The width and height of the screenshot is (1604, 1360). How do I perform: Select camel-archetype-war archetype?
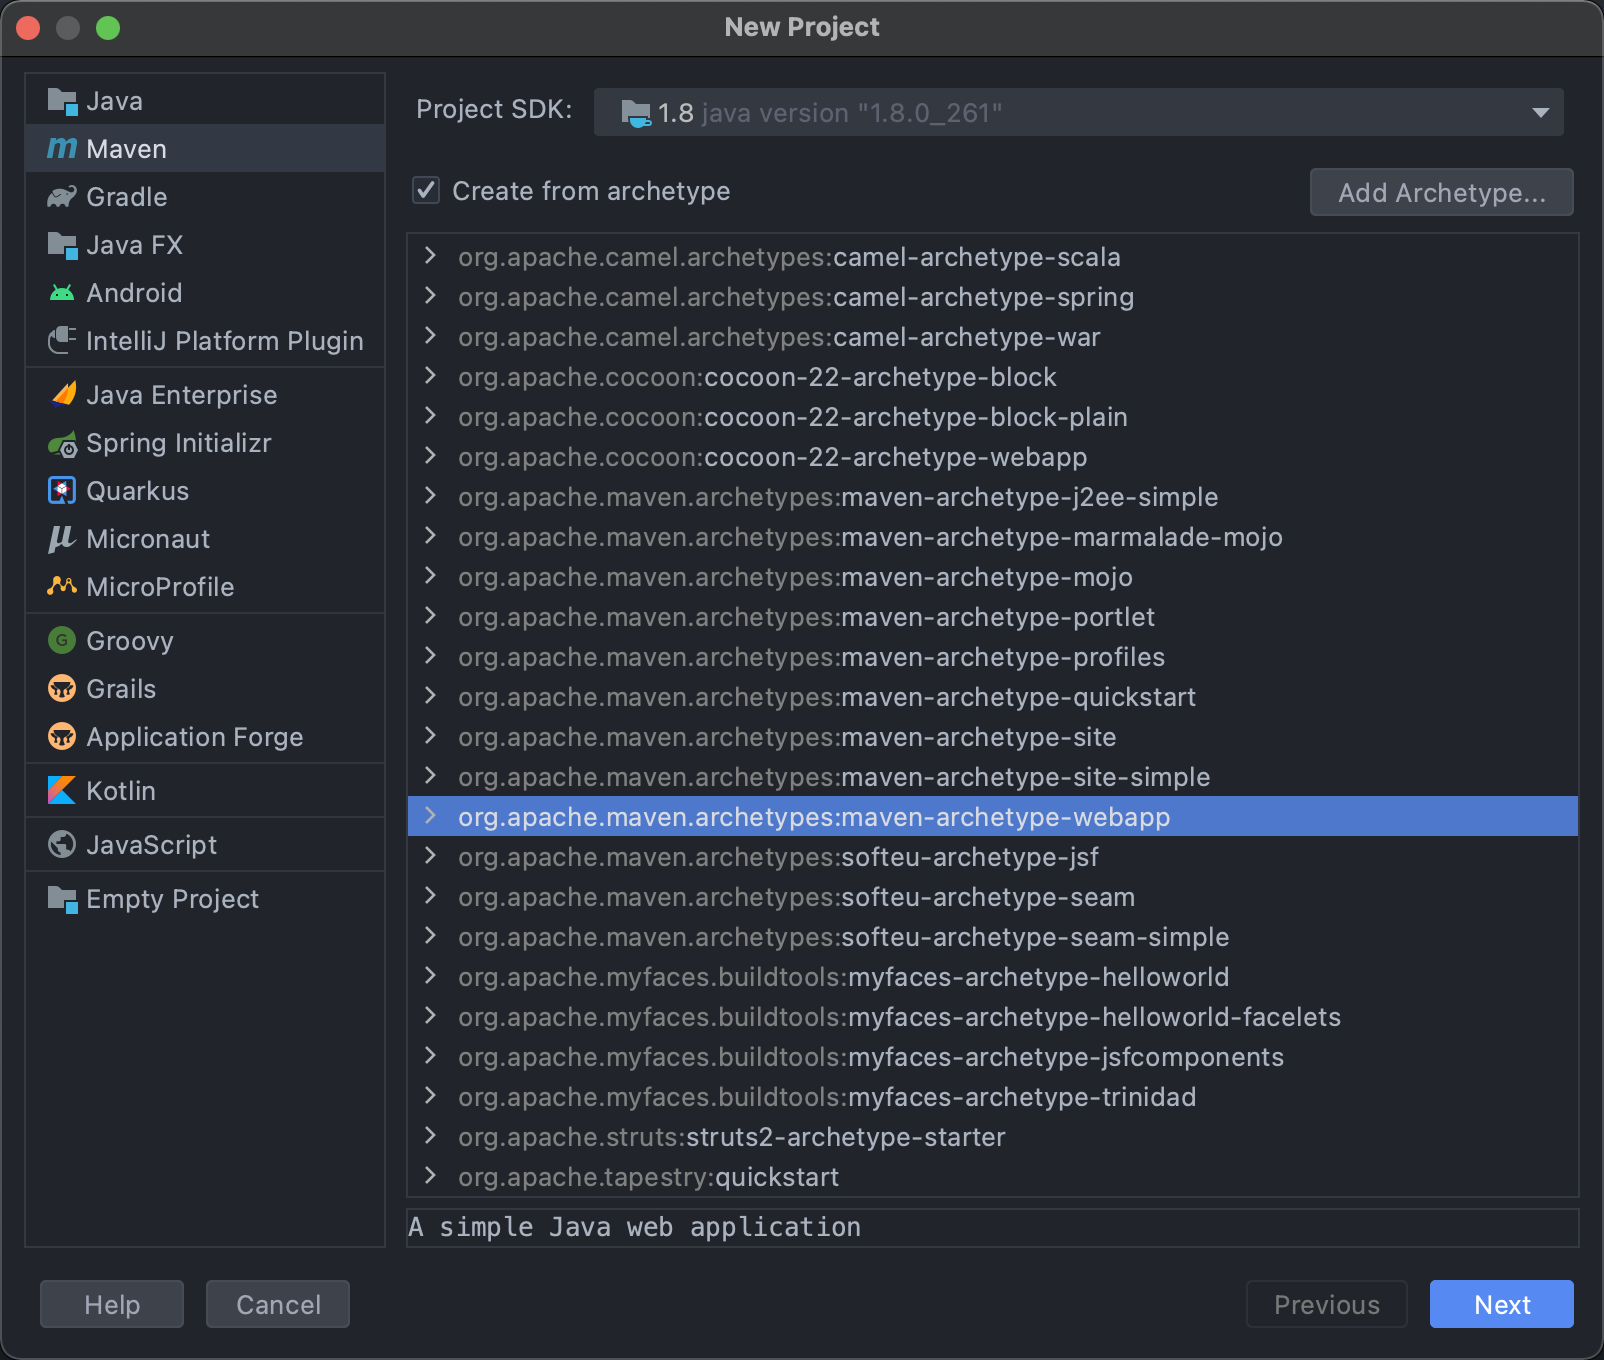(x=993, y=337)
